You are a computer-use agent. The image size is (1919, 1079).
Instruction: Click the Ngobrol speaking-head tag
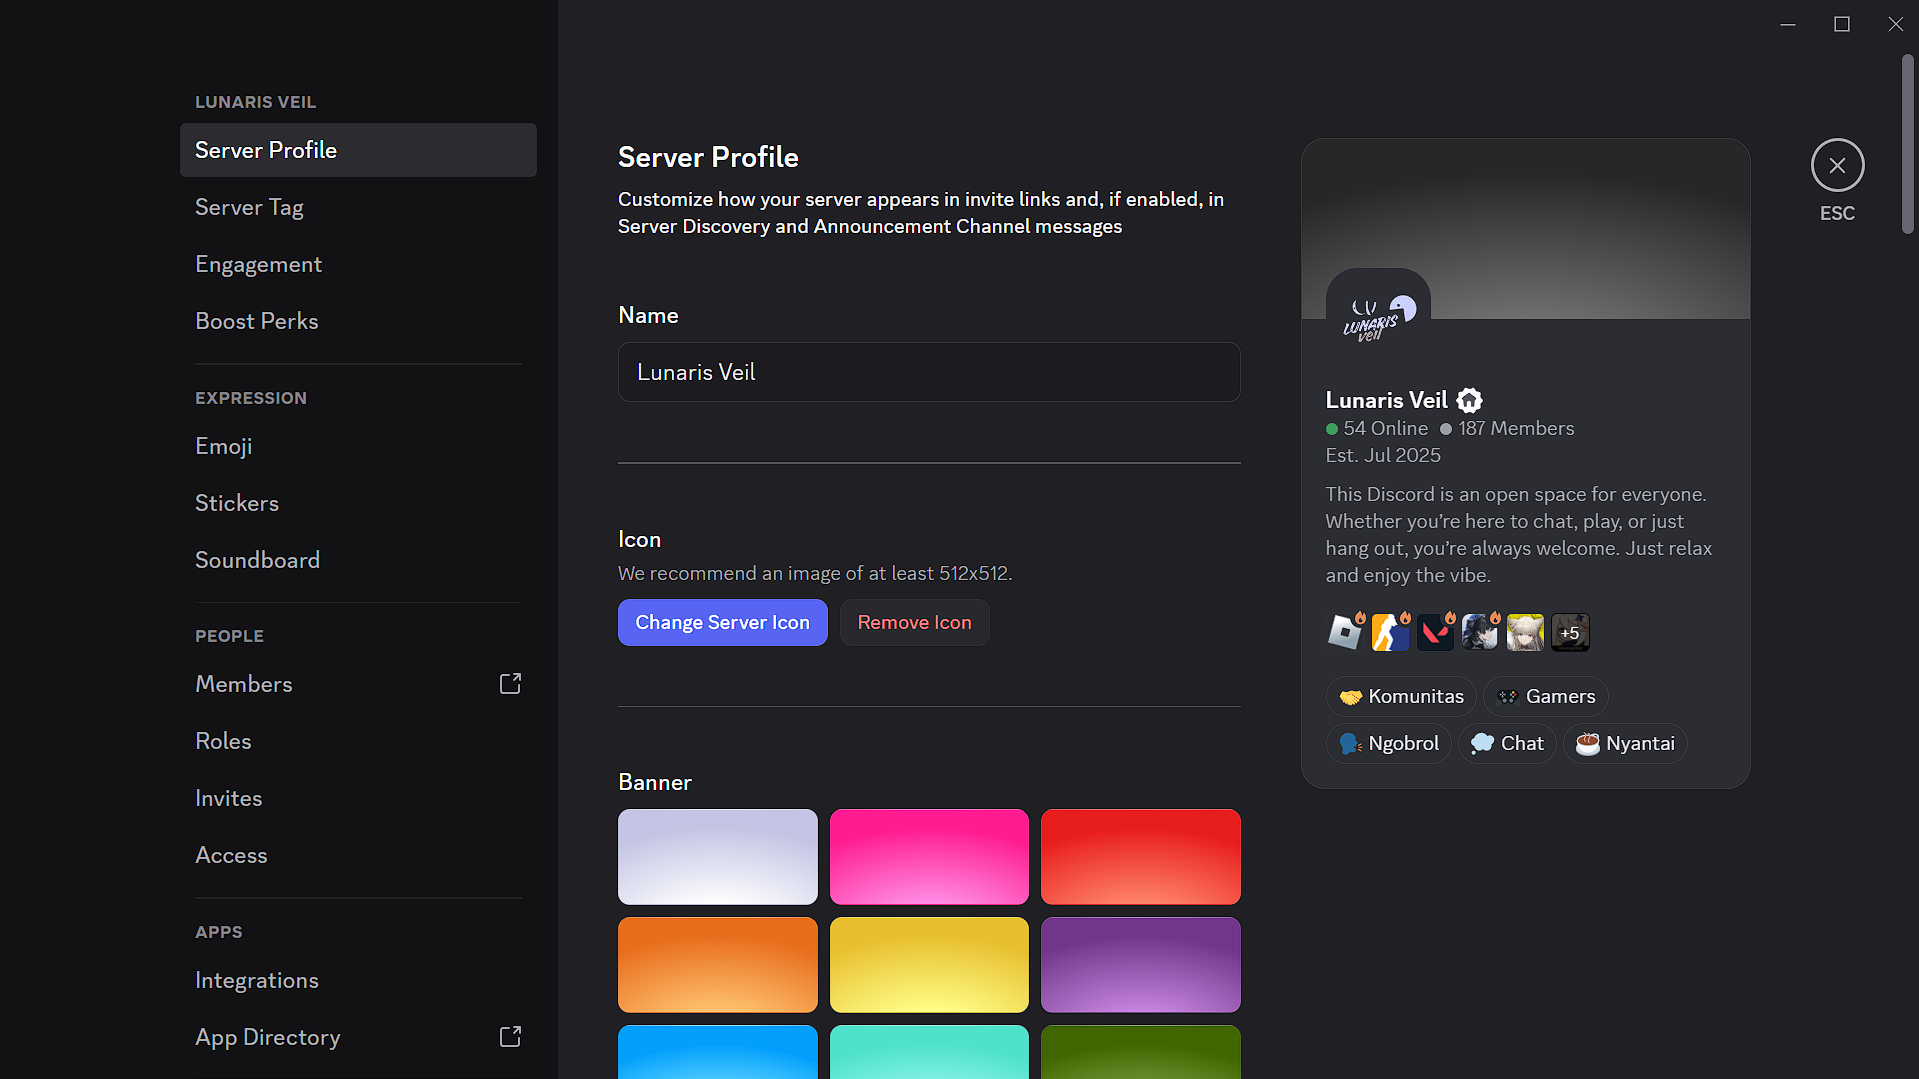coord(1389,744)
